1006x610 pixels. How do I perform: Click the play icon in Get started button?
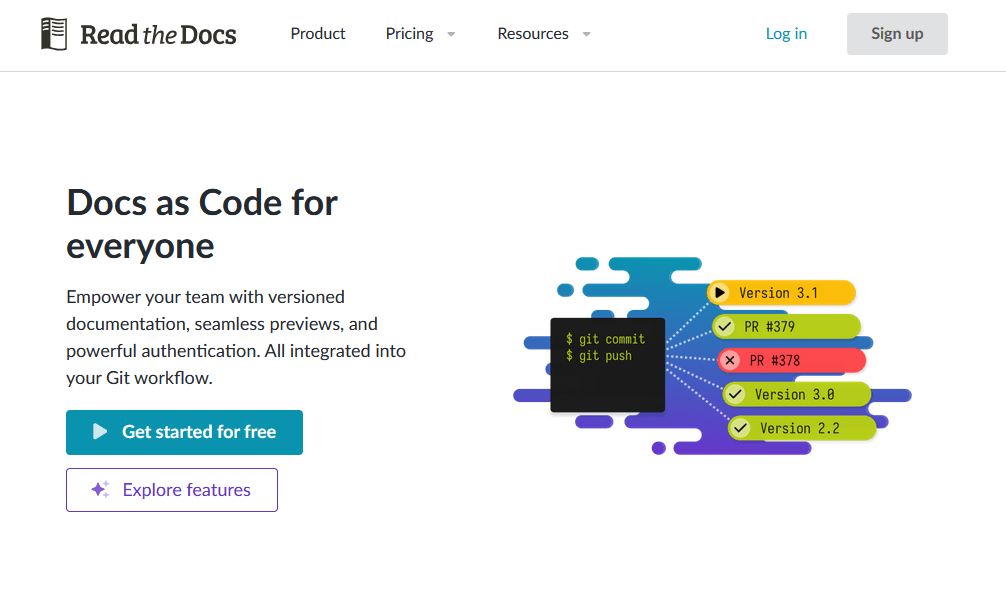[x=100, y=432]
